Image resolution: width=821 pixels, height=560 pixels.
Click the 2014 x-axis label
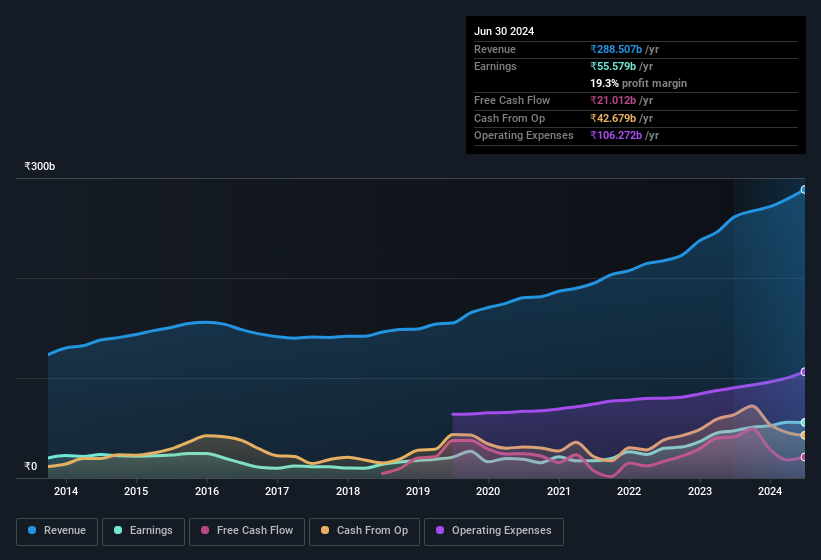66,491
